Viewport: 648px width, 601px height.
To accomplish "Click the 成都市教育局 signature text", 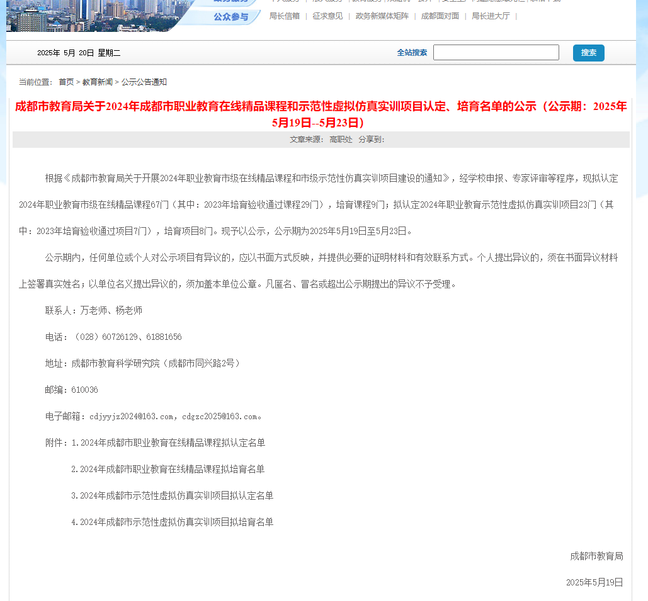I will [x=596, y=556].
